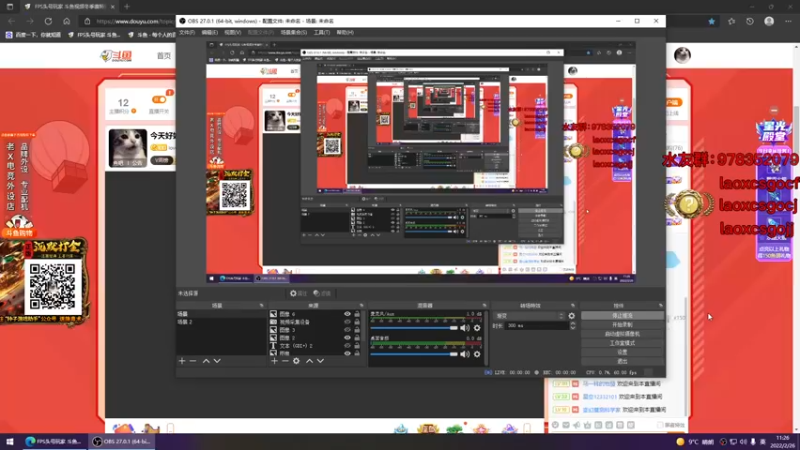Remove selected source with minus icon

285,361
